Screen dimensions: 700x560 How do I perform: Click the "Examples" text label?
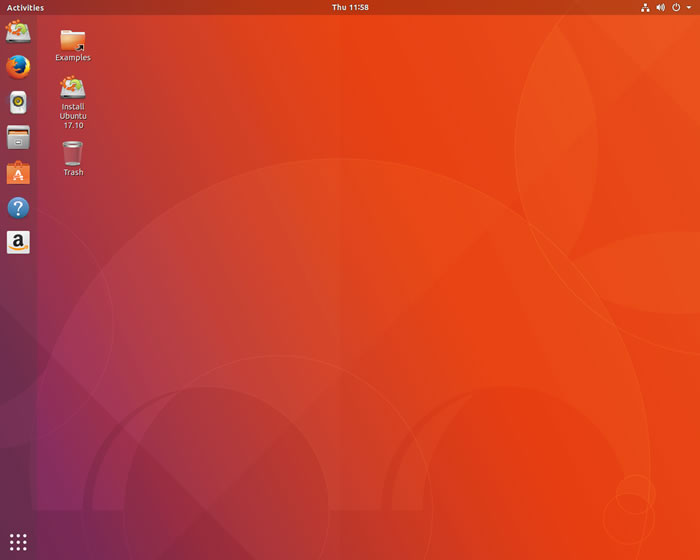[x=73, y=58]
